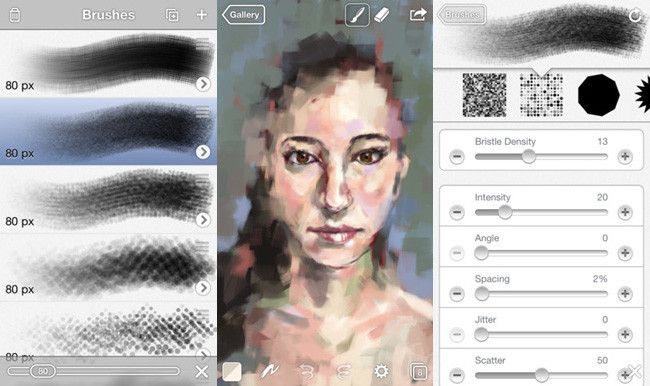This screenshot has height=386, width=650.
Task: Decrease Bristle Density with minus button
Action: tap(457, 157)
